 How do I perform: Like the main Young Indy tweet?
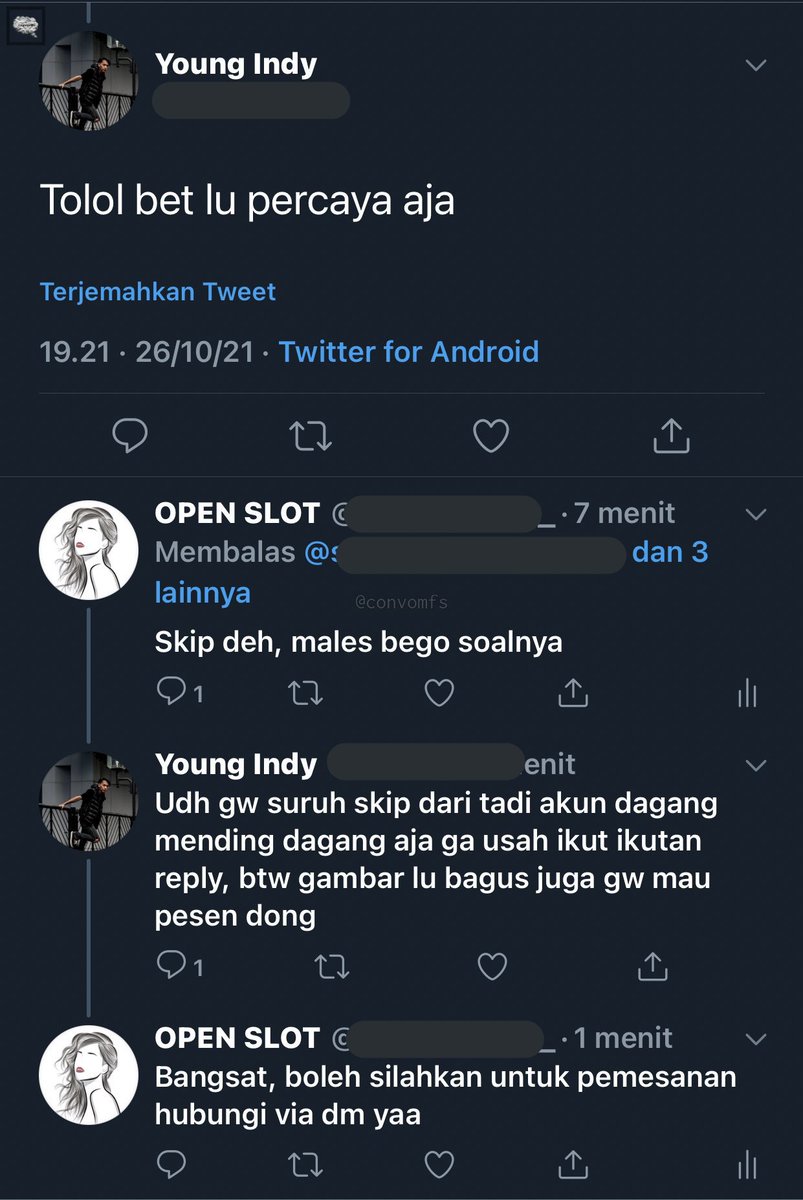[x=491, y=435]
